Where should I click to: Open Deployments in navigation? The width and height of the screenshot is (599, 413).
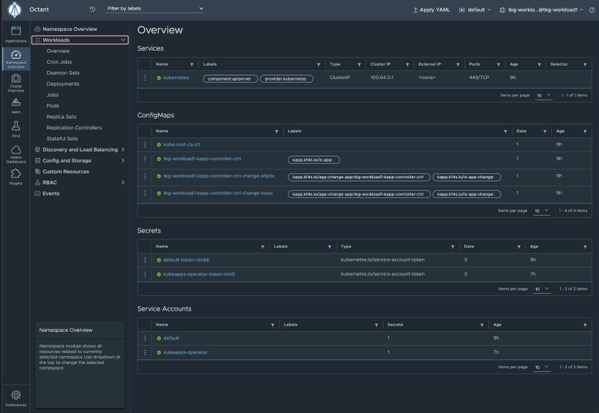(x=63, y=84)
